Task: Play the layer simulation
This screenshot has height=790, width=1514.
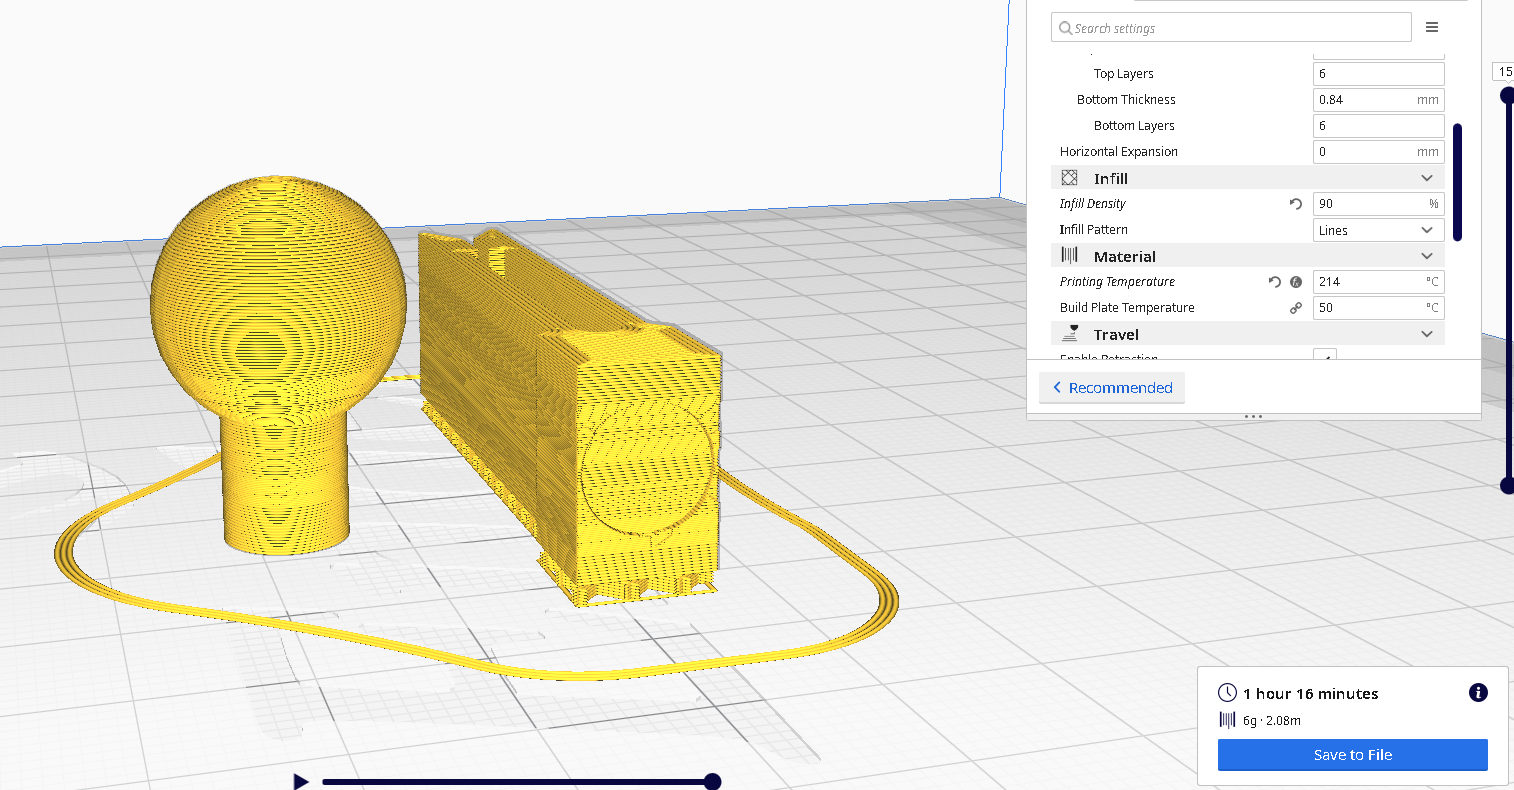Action: [300, 781]
